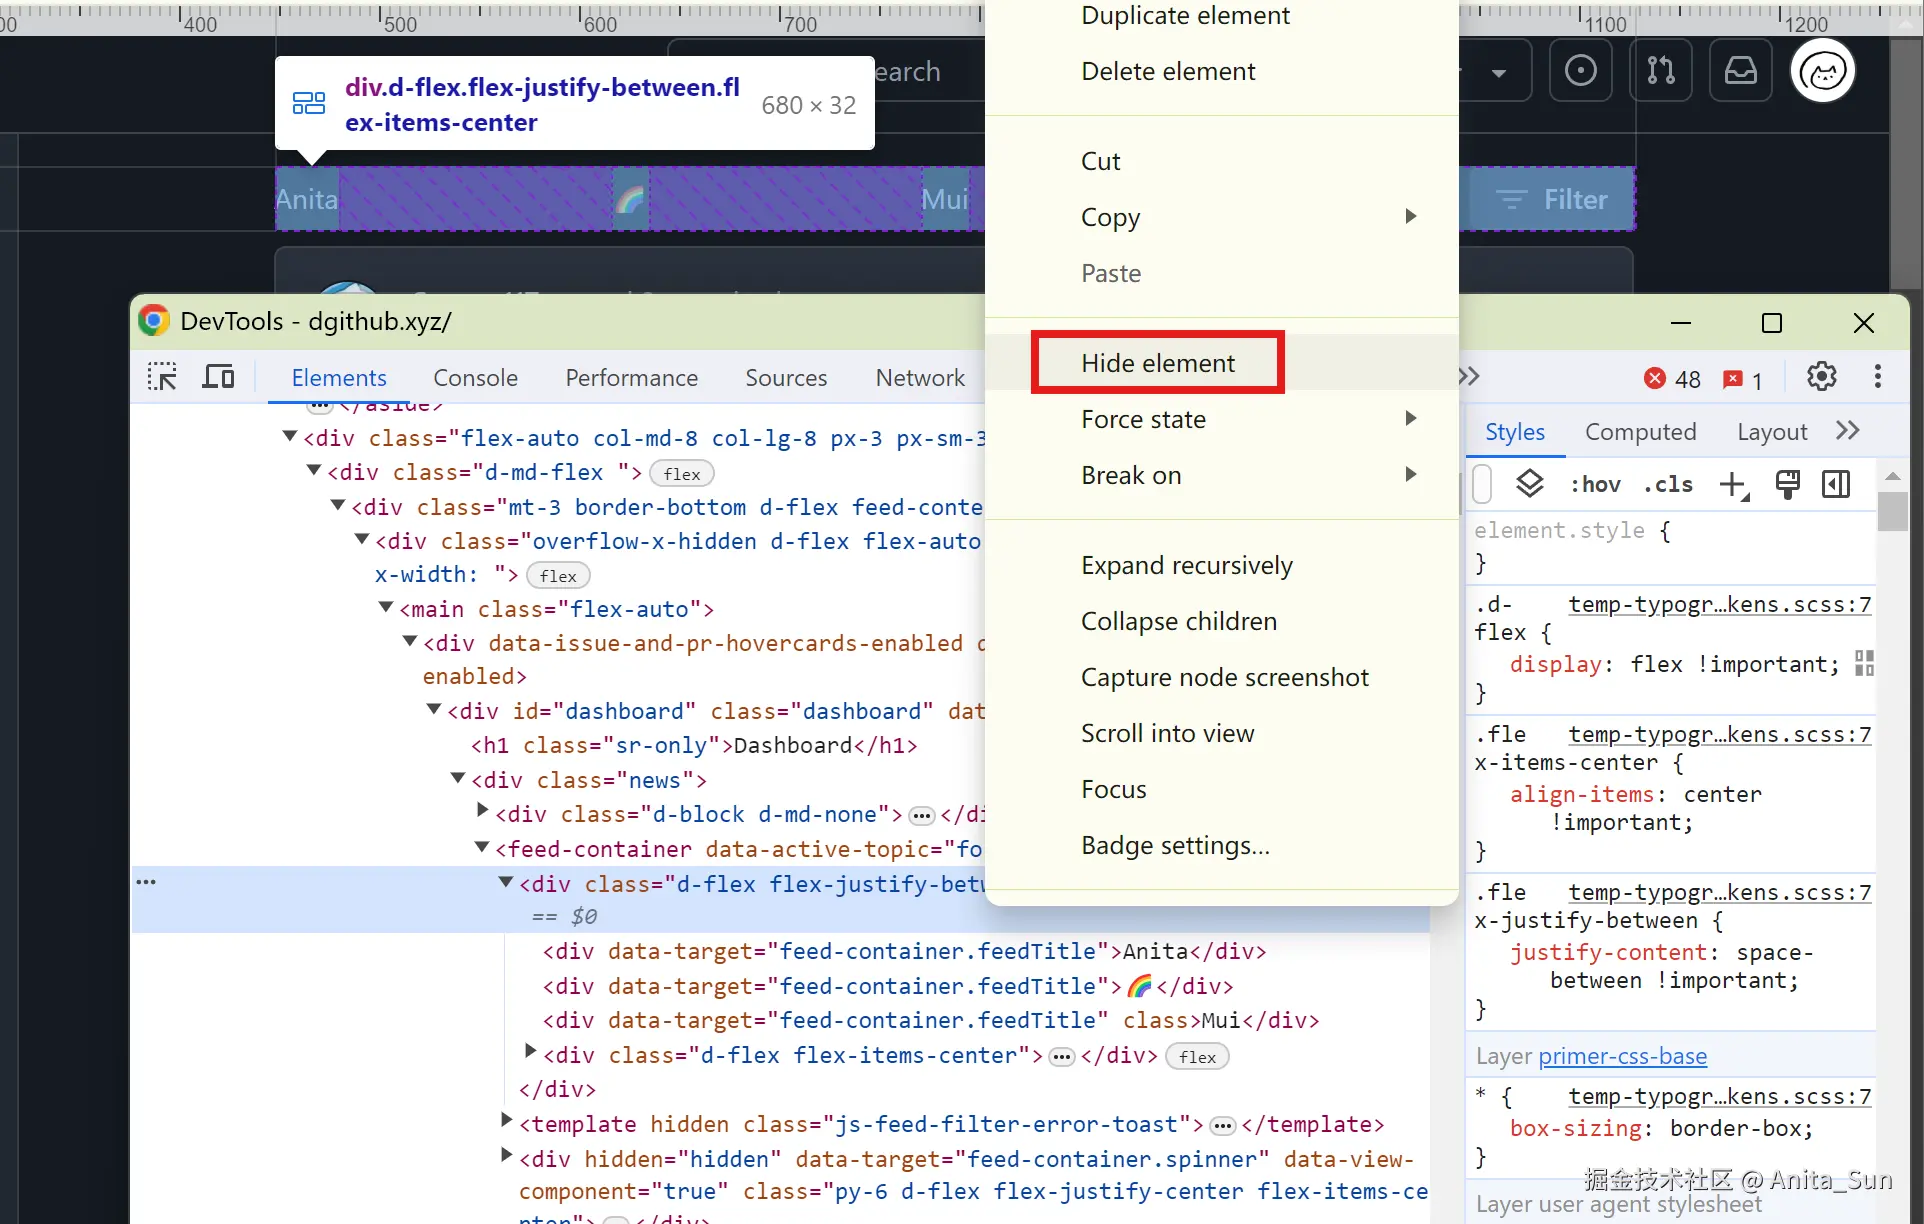The width and height of the screenshot is (1924, 1224).
Task: Expand the template js-feed-filter-error-toast node
Action: [x=506, y=1122]
